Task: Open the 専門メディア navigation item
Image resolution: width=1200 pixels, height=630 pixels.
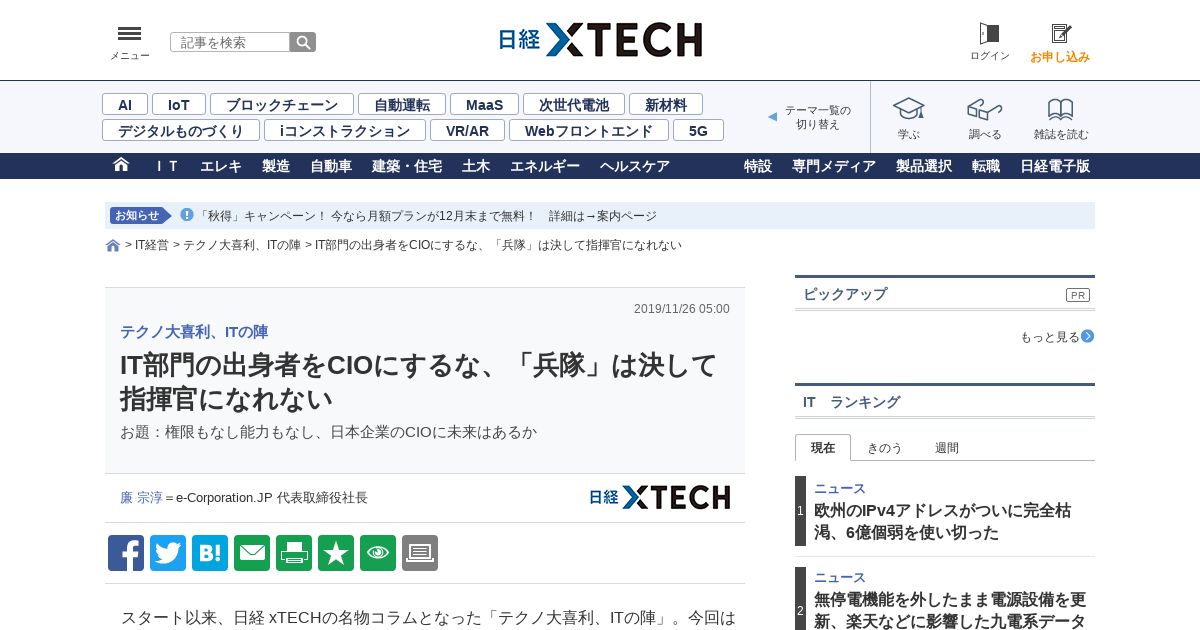Action: (834, 166)
